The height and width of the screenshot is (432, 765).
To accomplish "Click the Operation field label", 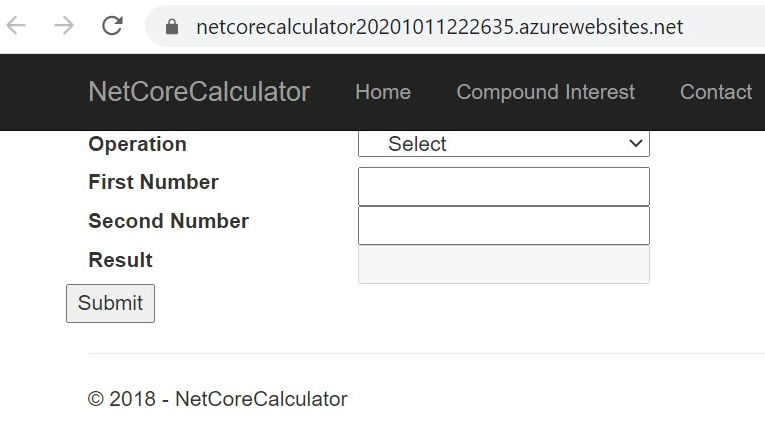I will tap(137, 144).
